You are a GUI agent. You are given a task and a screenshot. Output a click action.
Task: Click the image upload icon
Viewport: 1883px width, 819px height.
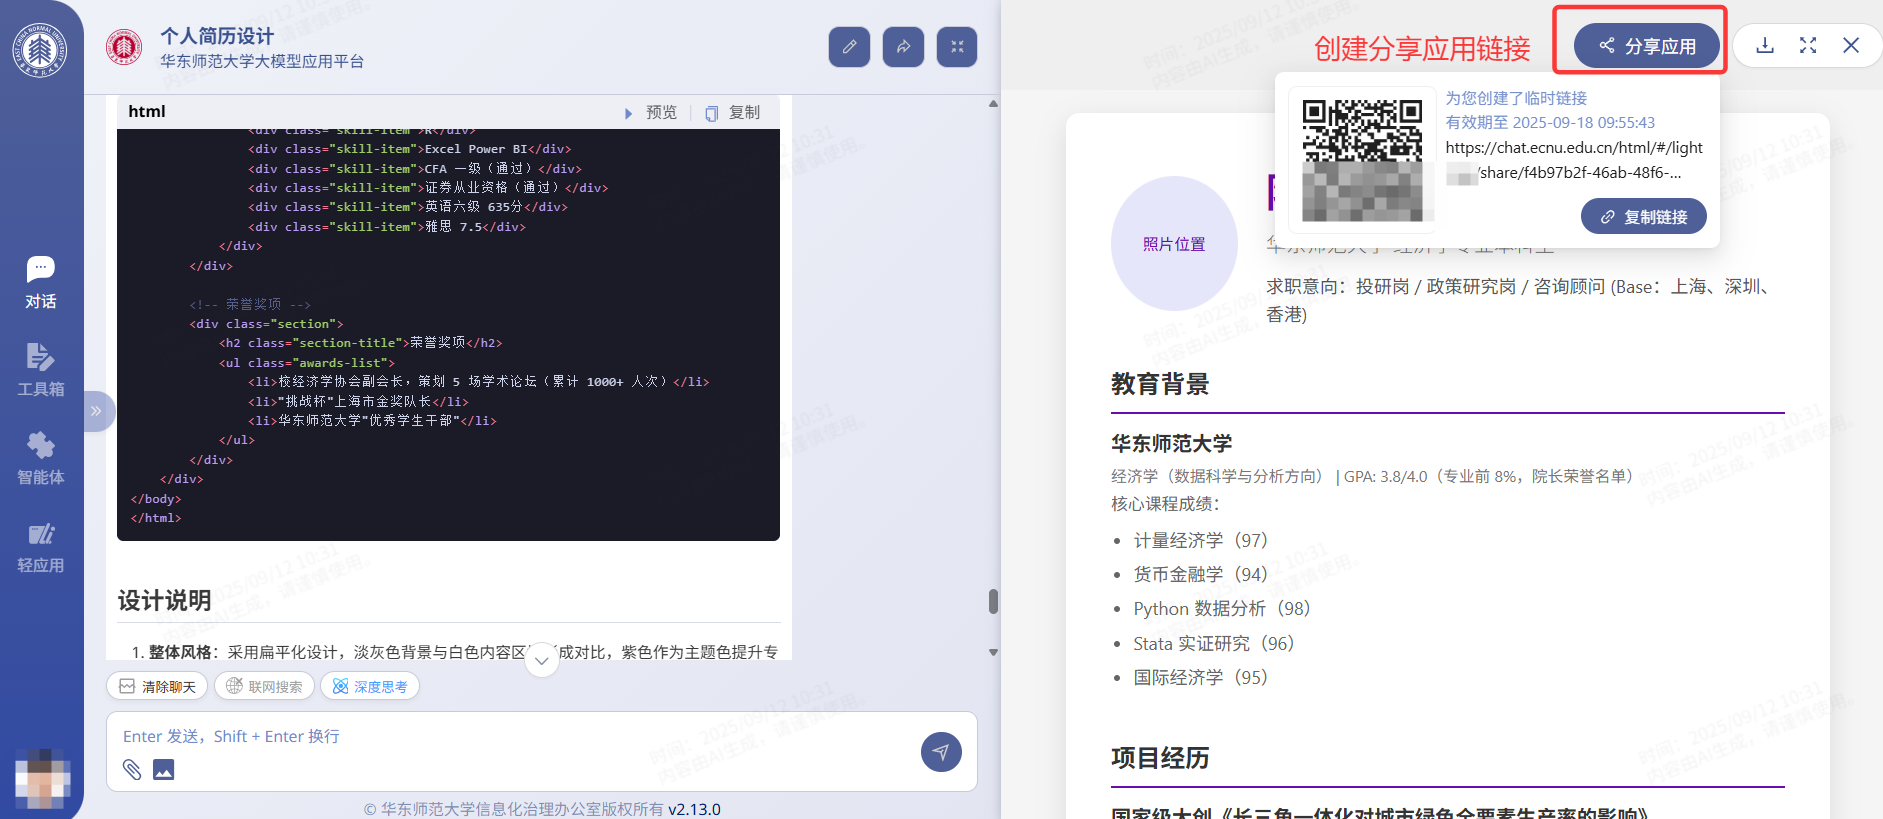[x=163, y=769]
